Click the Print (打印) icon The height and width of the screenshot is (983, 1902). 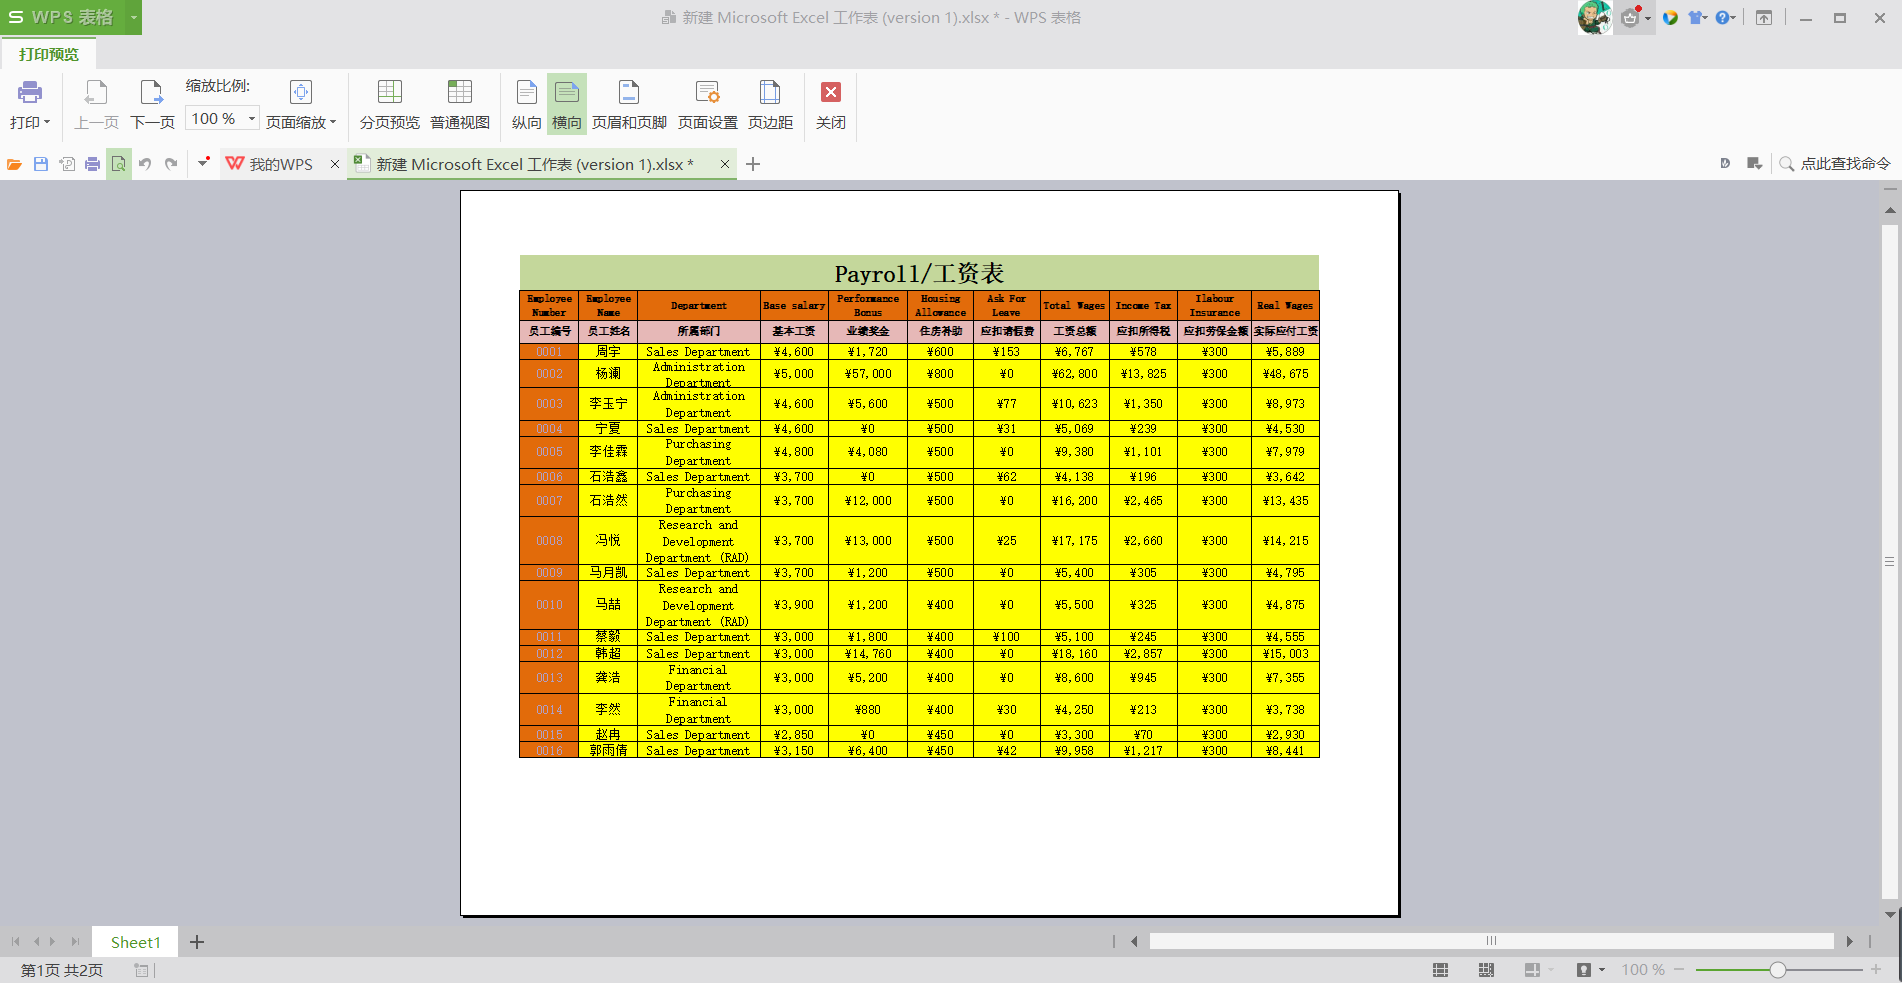coord(30,93)
